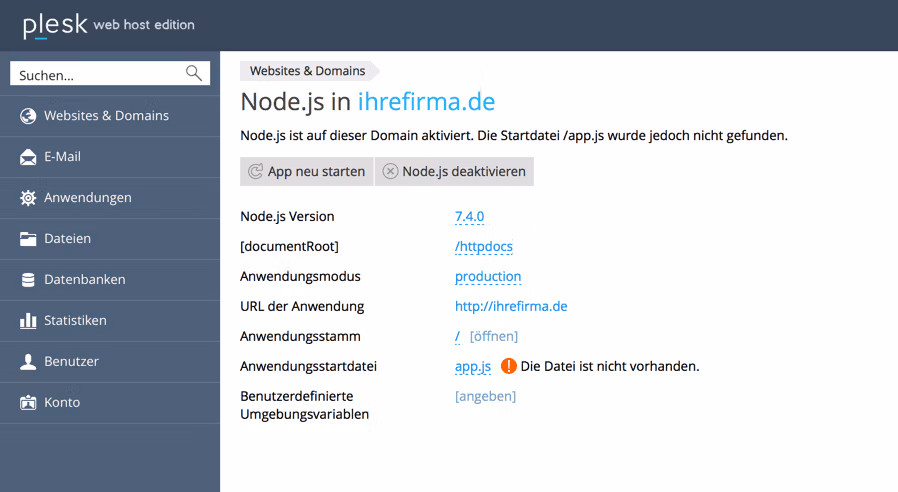This screenshot has height=492, width=898.
Task: Click the database Datenbanken icon
Action: (x=28, y=280)
